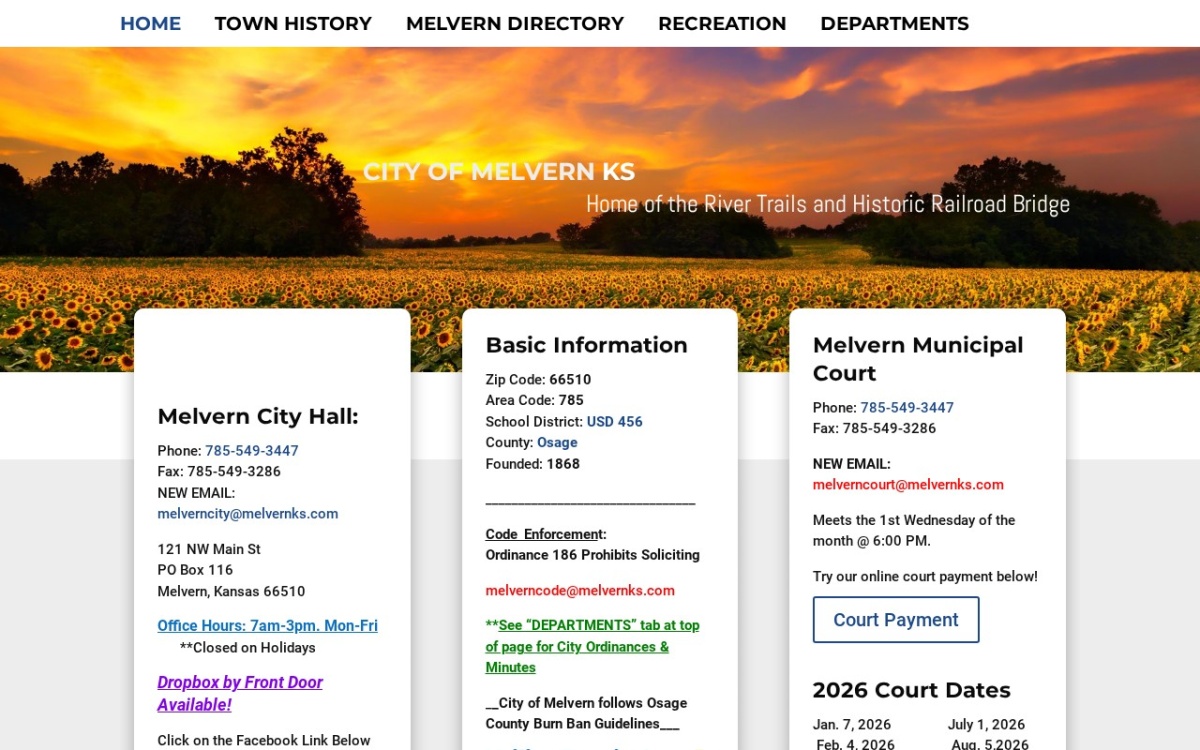Open the HOME menu item
The width and height of the screenshot is (1200, 750).
tap(150, 23)
